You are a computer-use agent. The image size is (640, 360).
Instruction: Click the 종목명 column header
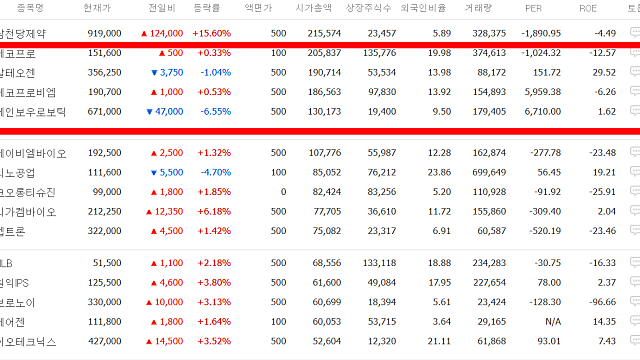[x=30, y=8]
